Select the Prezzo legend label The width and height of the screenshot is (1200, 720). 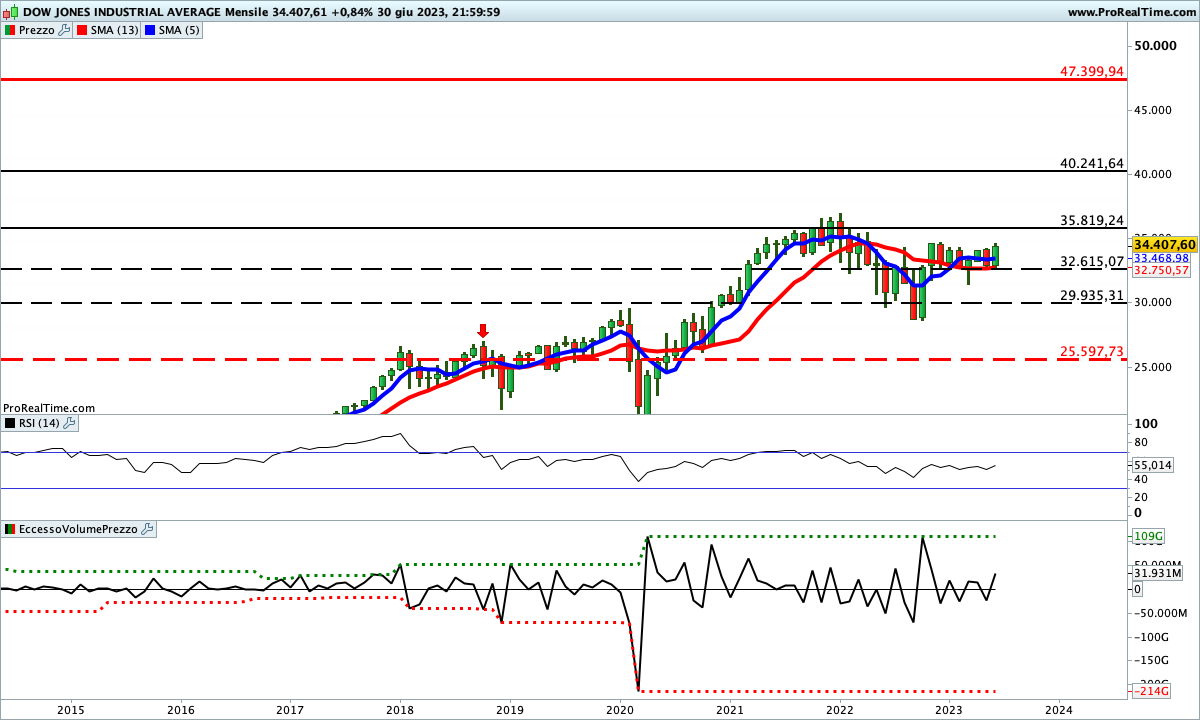[x=37, y=30]
